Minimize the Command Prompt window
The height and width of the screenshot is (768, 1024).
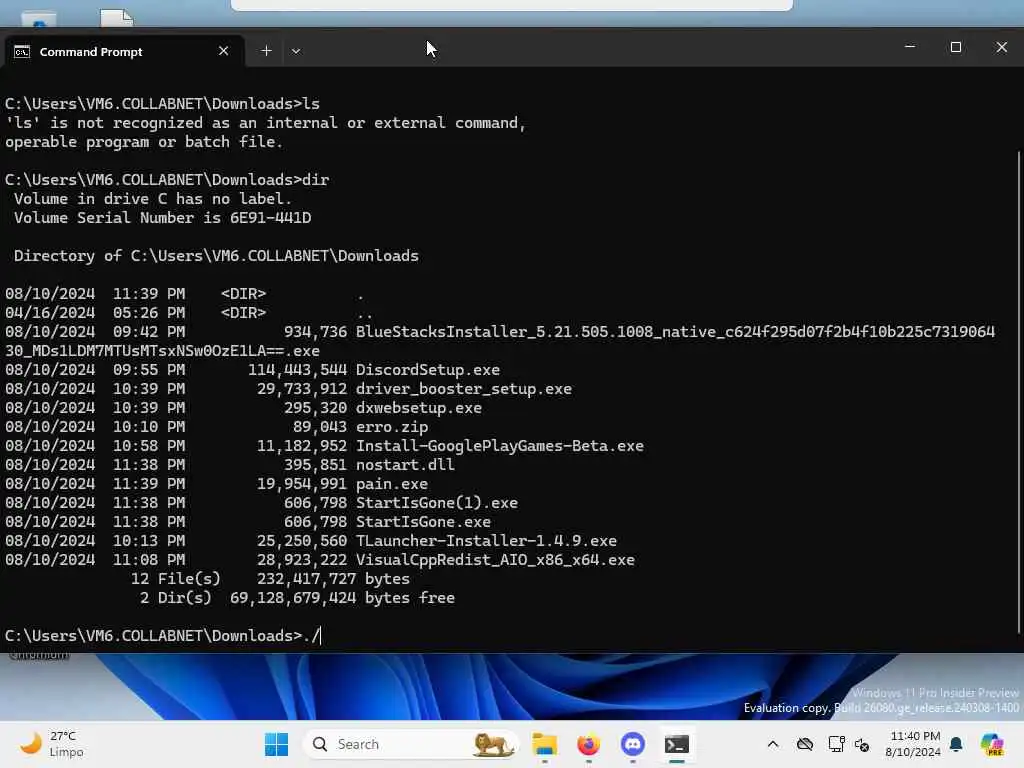(910, 47)
